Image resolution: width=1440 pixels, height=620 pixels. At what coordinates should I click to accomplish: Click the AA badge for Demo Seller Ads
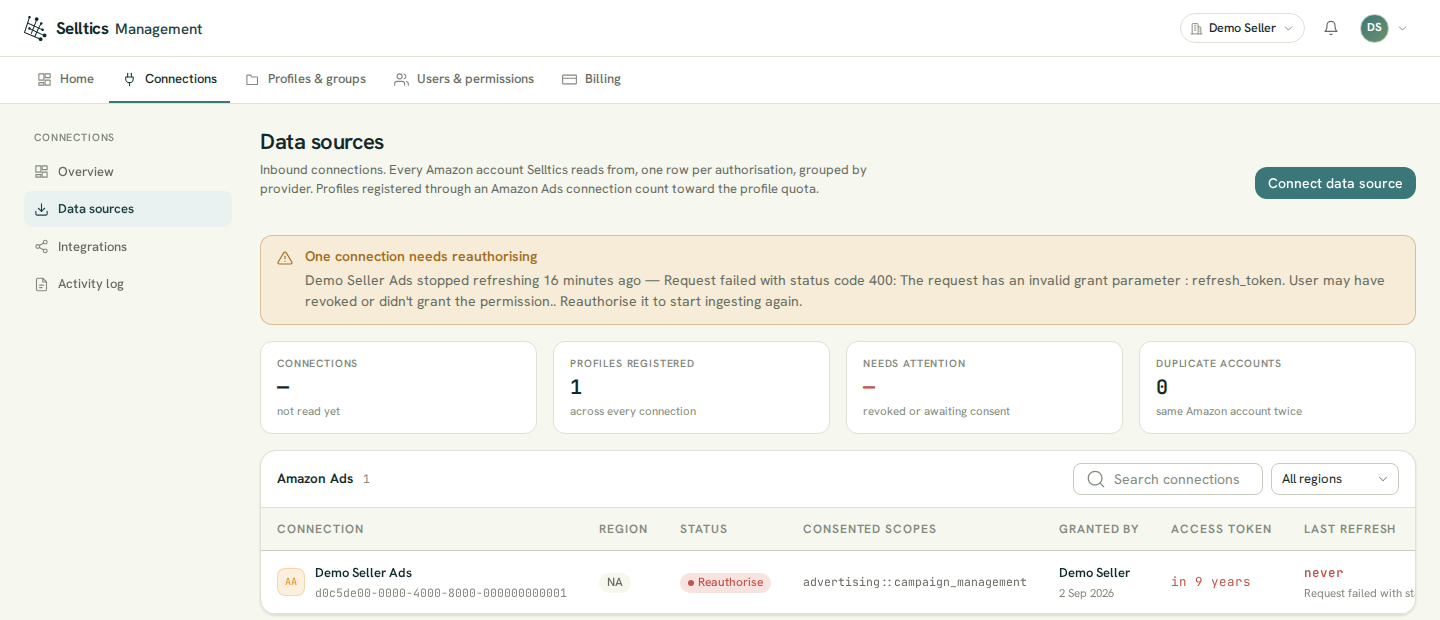[291, 582]
